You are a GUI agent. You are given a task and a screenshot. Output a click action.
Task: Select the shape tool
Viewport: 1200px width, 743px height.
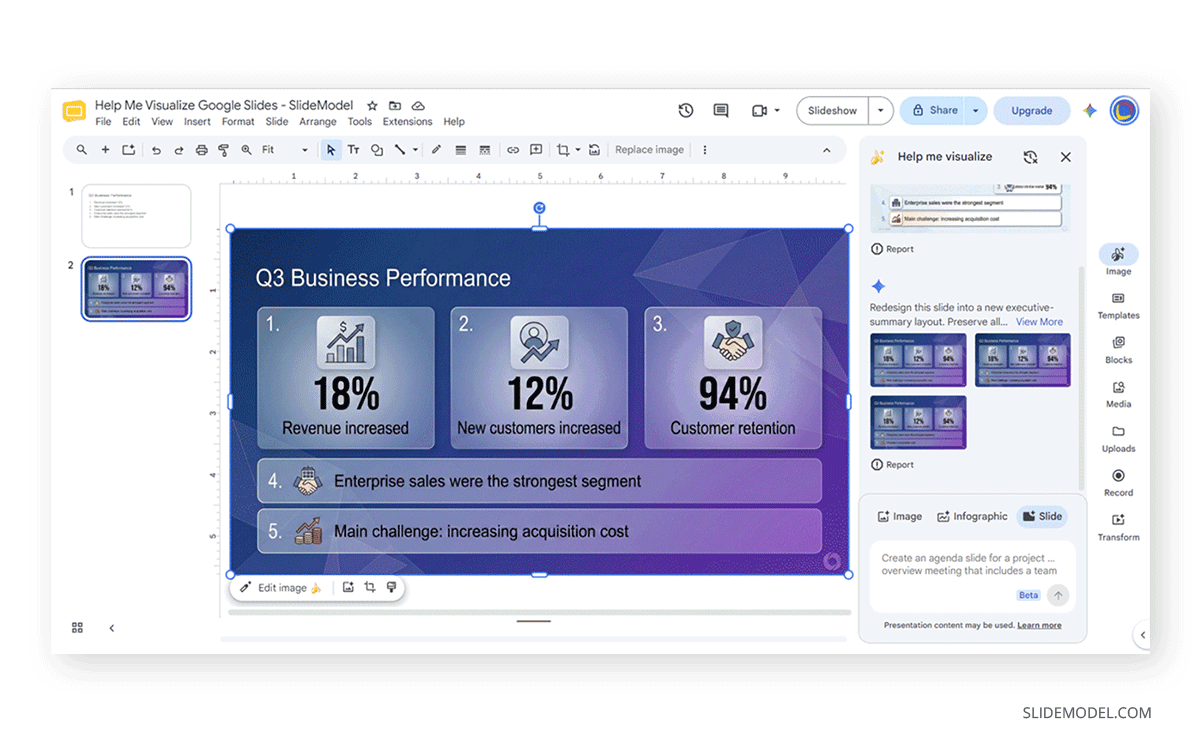[x=377, y=150]
